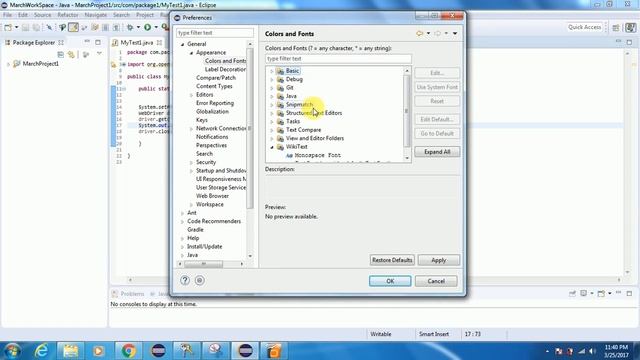The height and width of the screenshot is (360, 640).
Task: Click the Windows Start button
Action: pyautogui.click(x=12, y=351)
